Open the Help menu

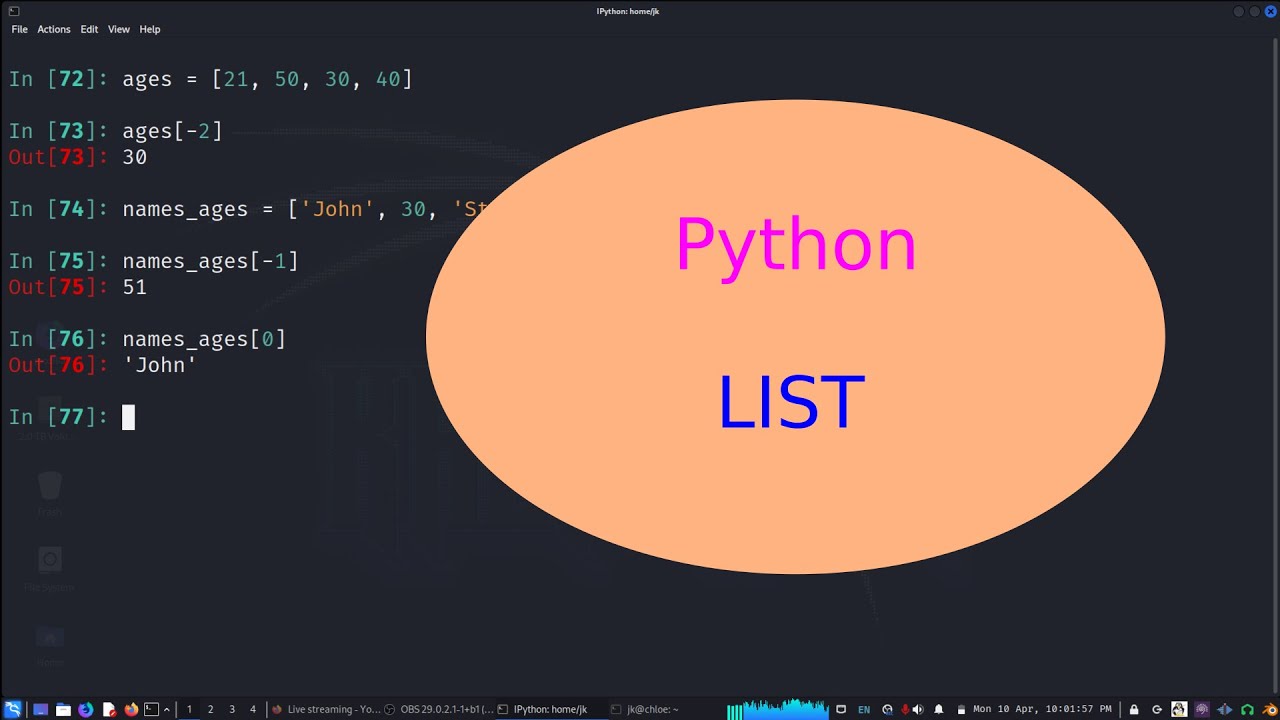[x=150, y=29]
